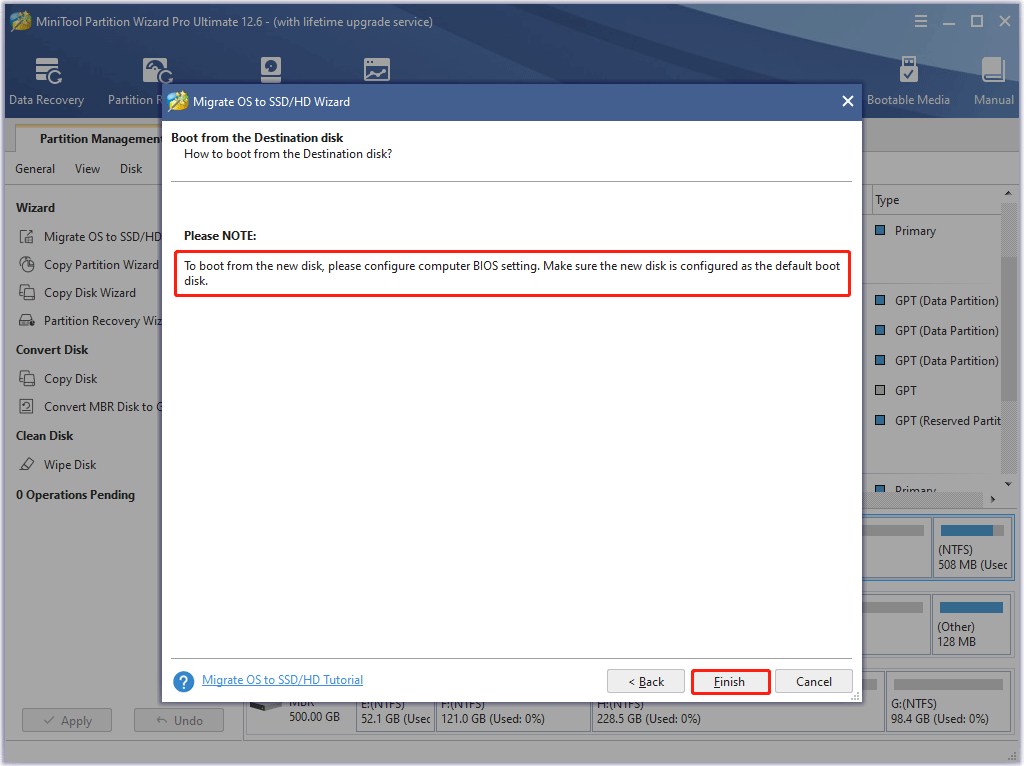
Task: Click the first Primary type row
Action: [x=906, y=231]
